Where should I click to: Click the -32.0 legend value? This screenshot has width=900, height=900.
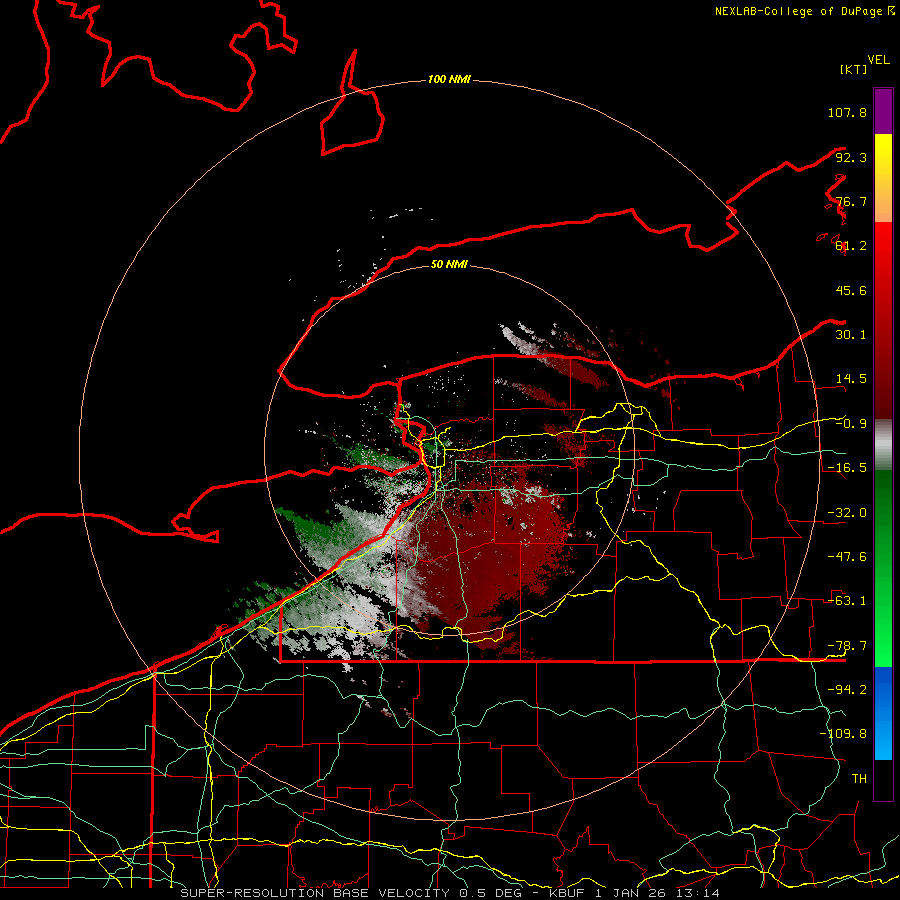(x=847, y=513)
